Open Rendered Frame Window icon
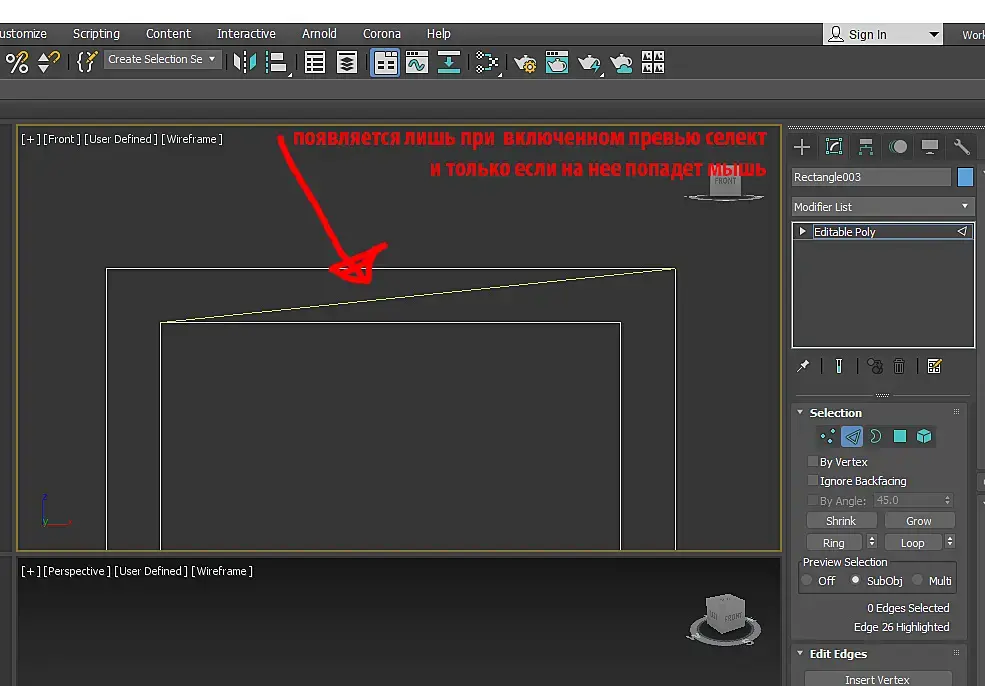The height and width of the screenshot is (686, 985). (x=557, y=62)
